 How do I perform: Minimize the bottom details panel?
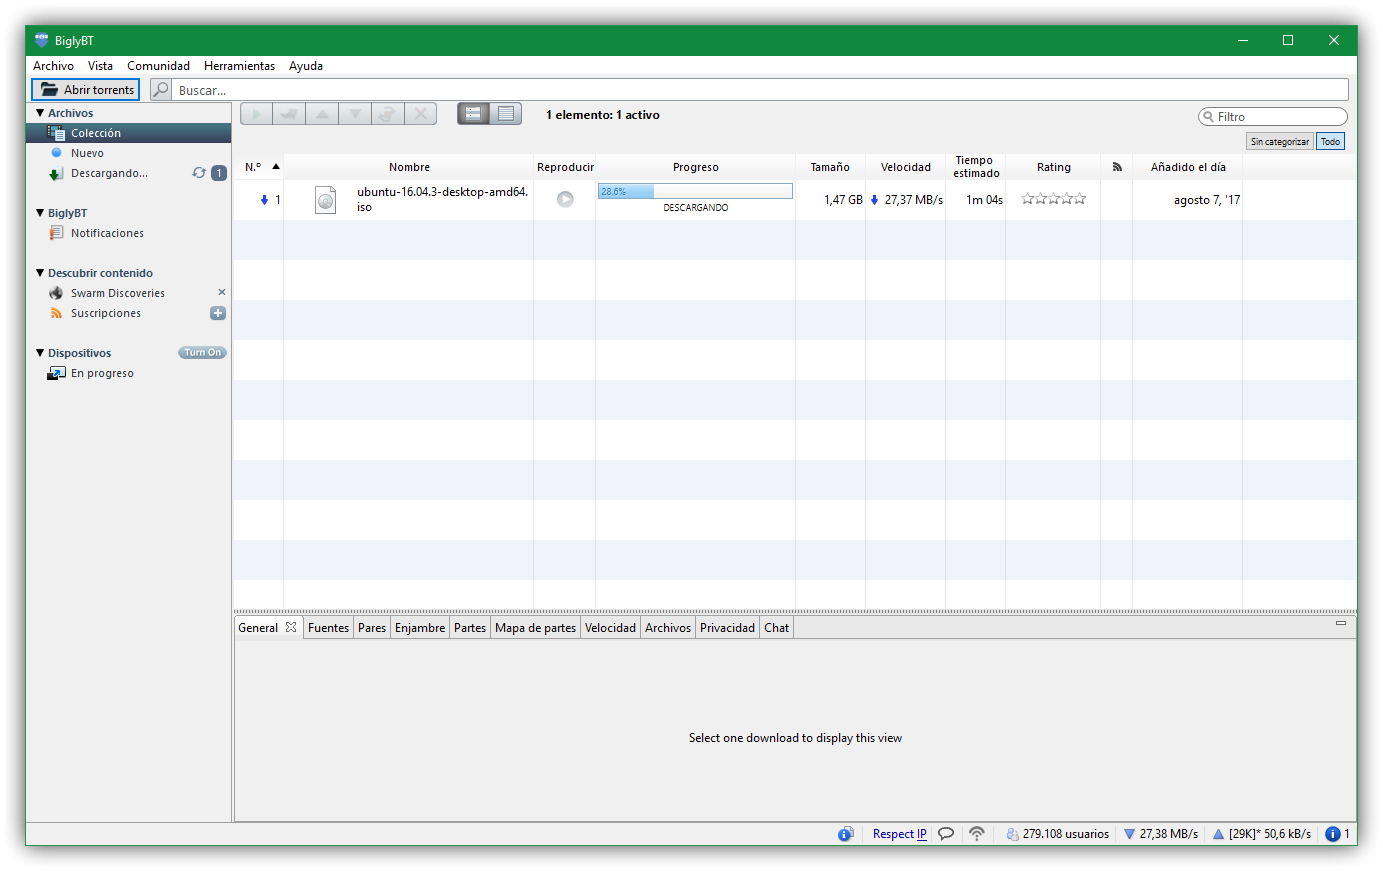1341,623
